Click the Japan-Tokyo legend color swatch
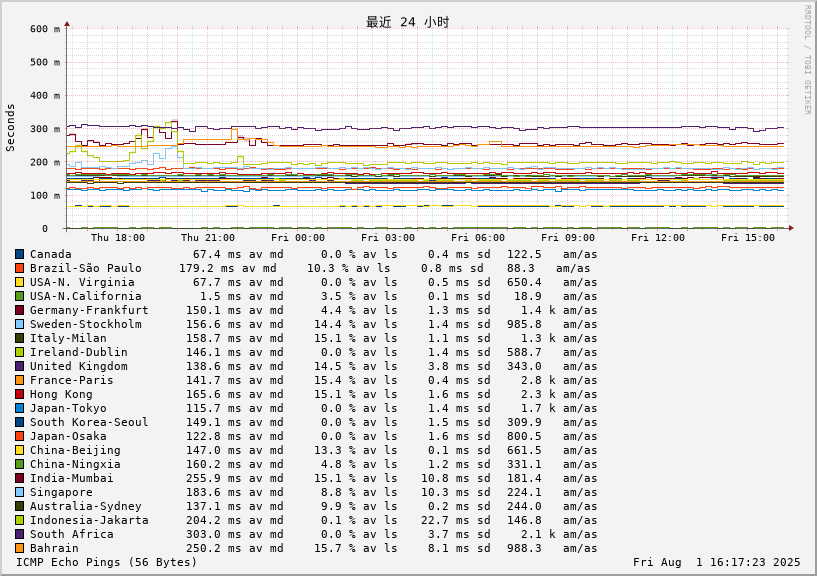This screenshot has height=576, width=817. (x=19, y=408)
